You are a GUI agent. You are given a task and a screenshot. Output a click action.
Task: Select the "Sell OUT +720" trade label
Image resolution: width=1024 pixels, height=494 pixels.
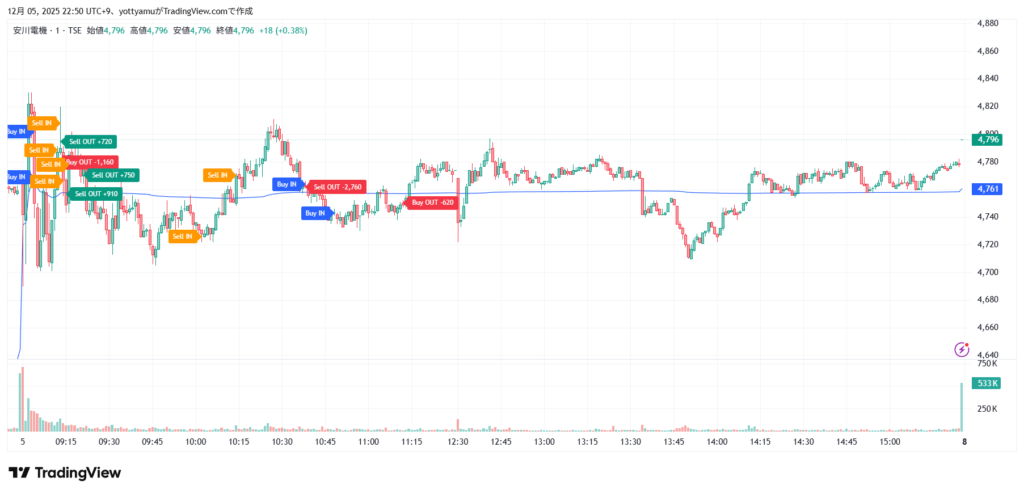pos(91,141)
